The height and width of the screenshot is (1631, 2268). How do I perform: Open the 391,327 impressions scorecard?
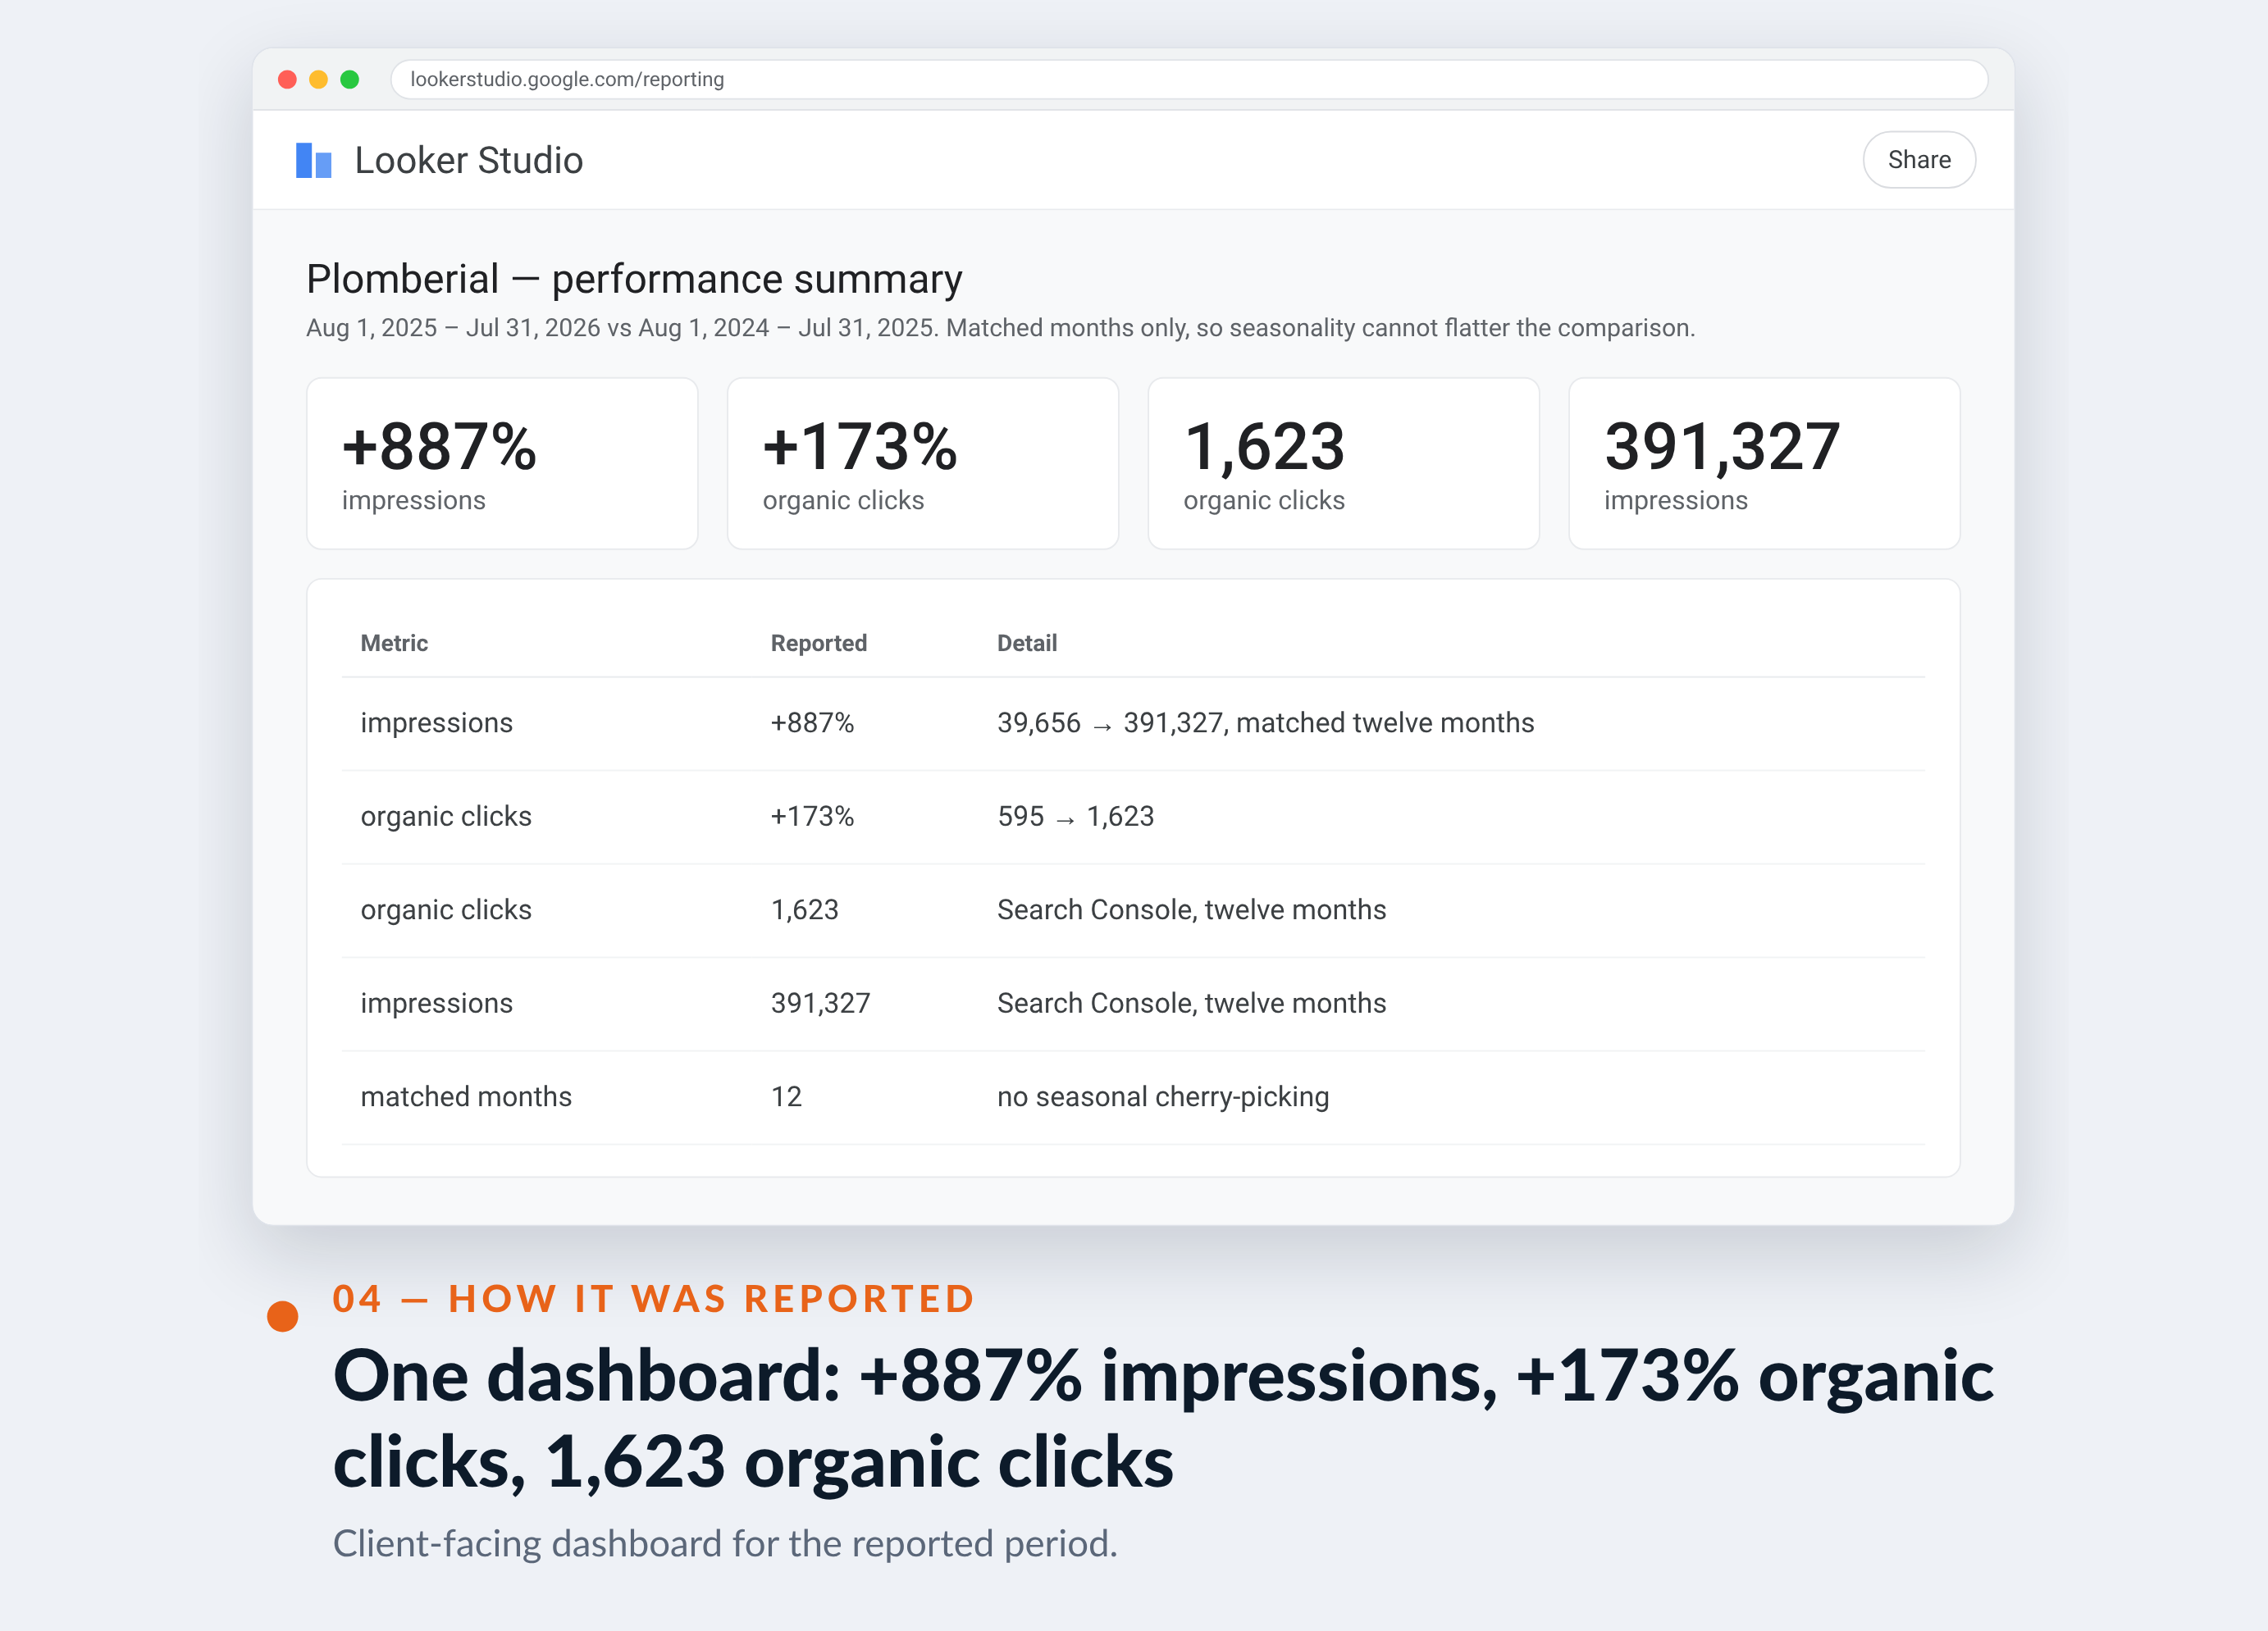(x=1764, y=463)
